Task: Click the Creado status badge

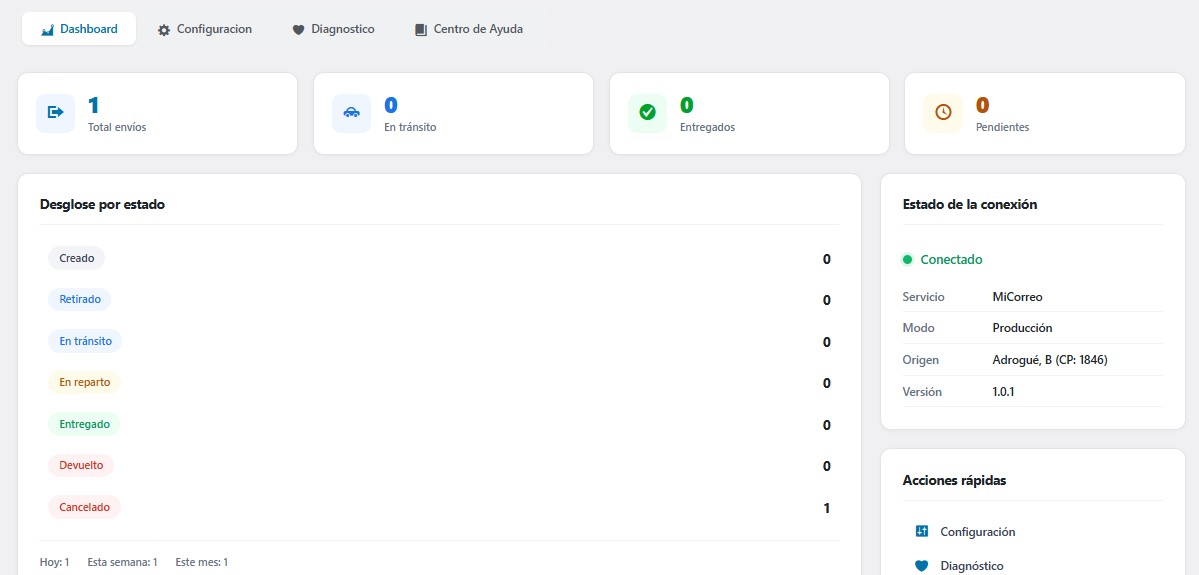Action: pyautogui.click(x=77, y=258)
